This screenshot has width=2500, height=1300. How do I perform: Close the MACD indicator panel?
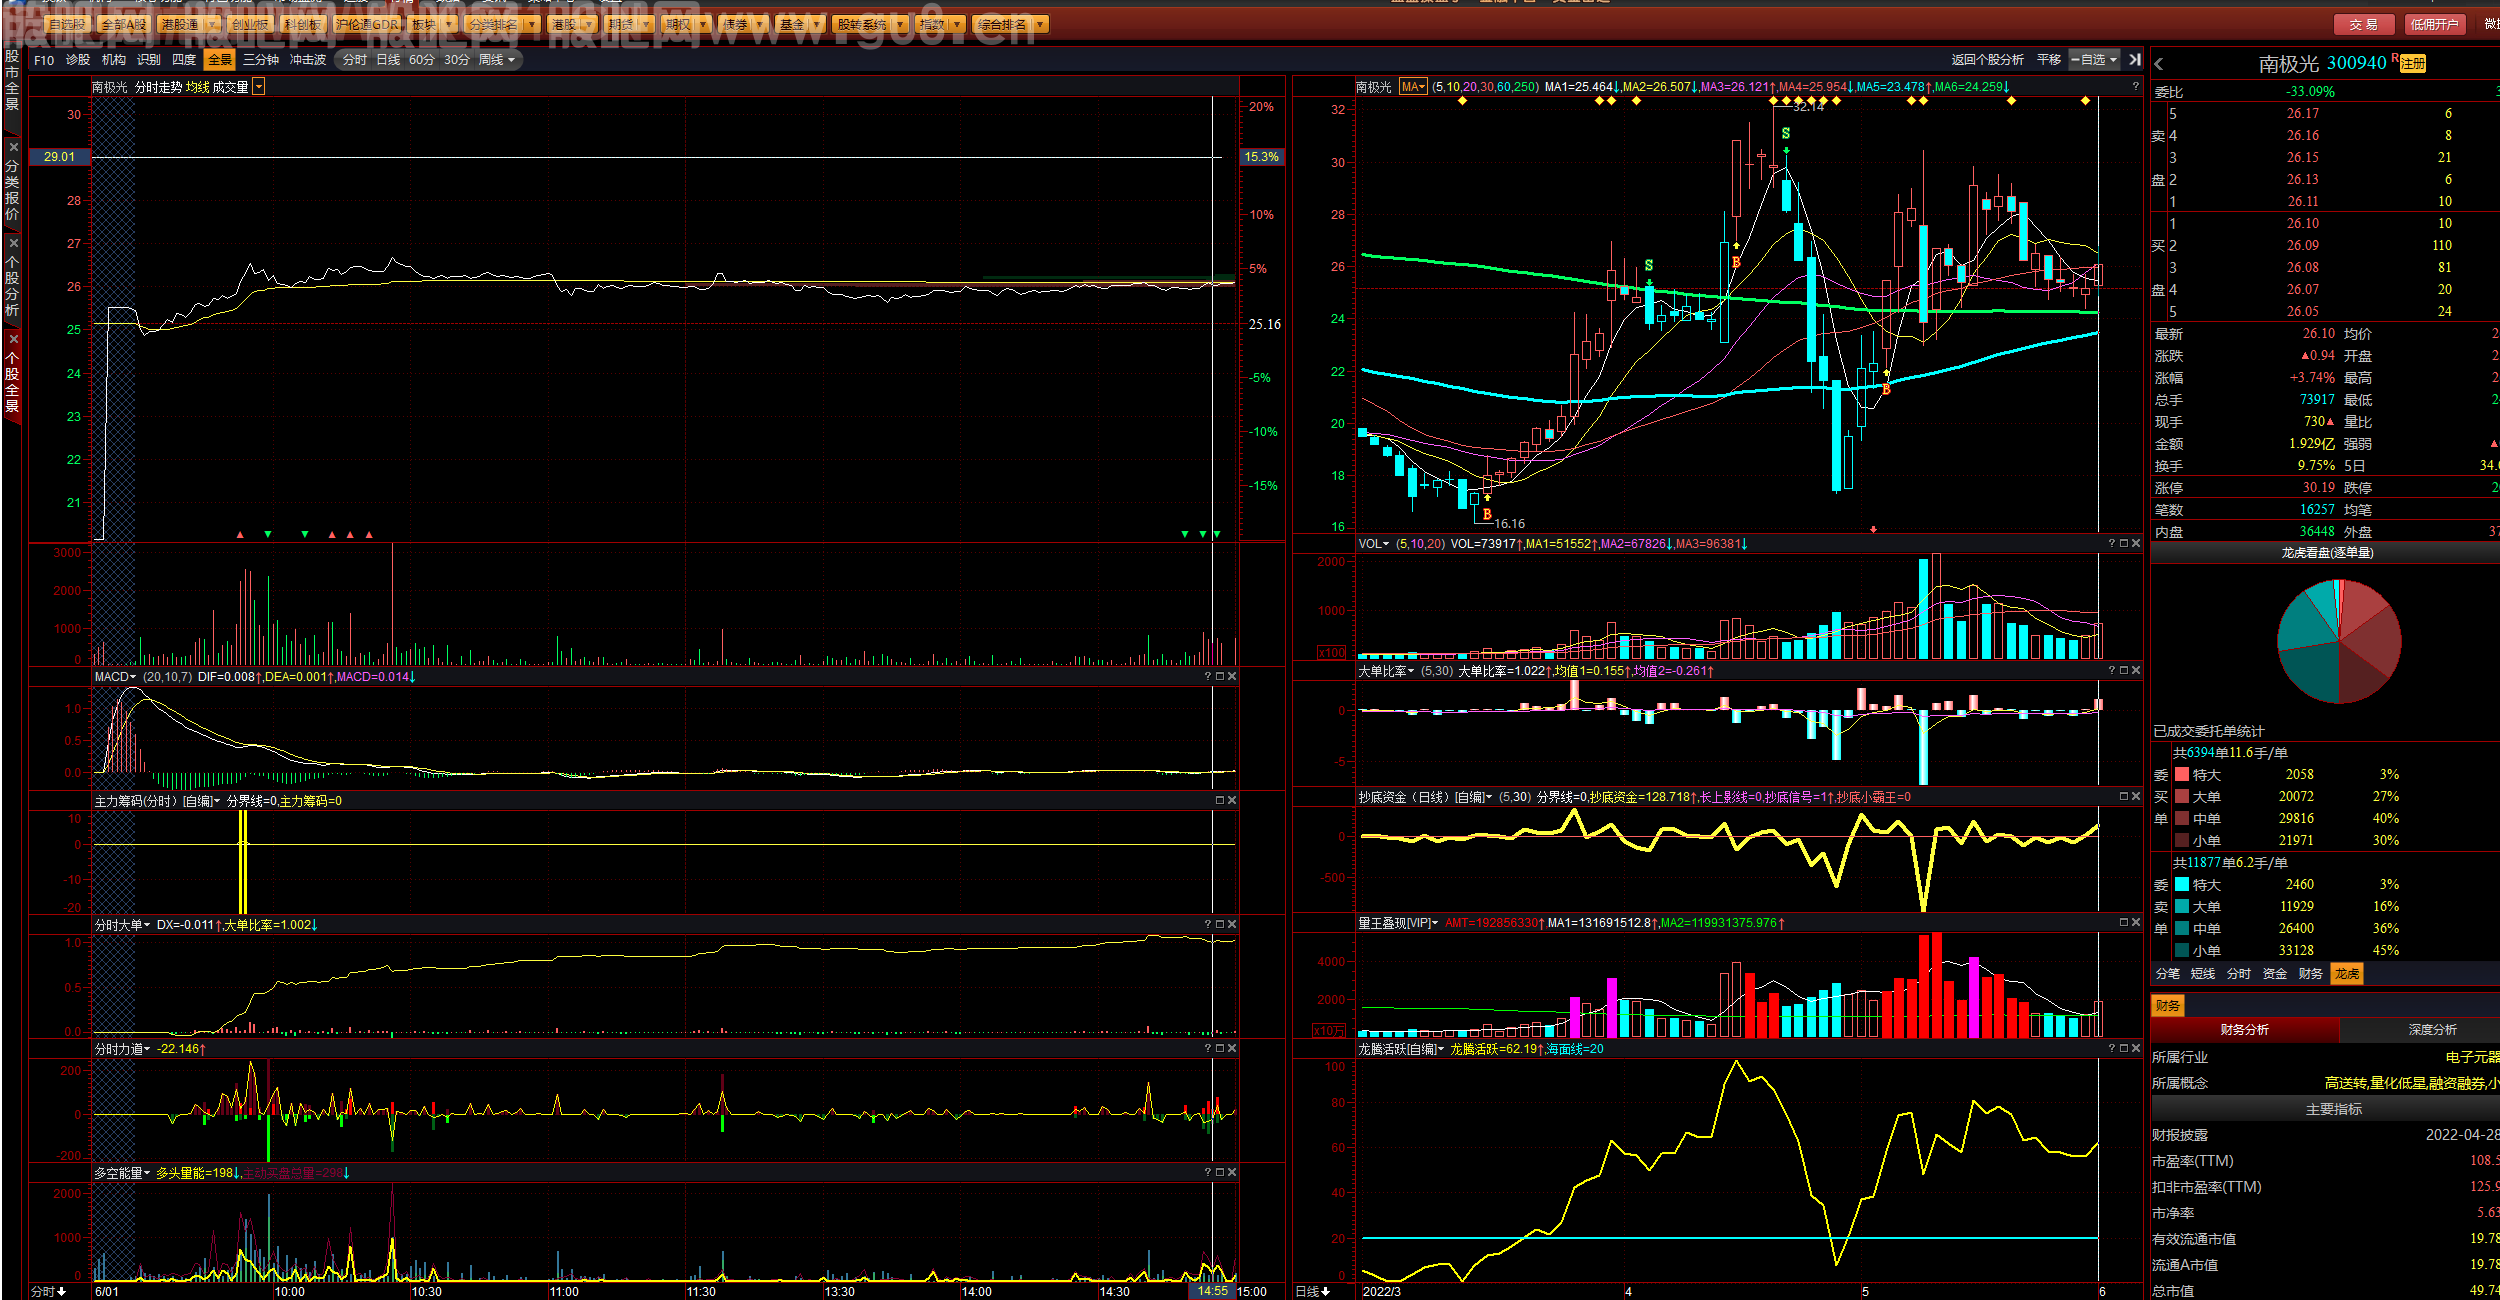(x=1232, y=677)
